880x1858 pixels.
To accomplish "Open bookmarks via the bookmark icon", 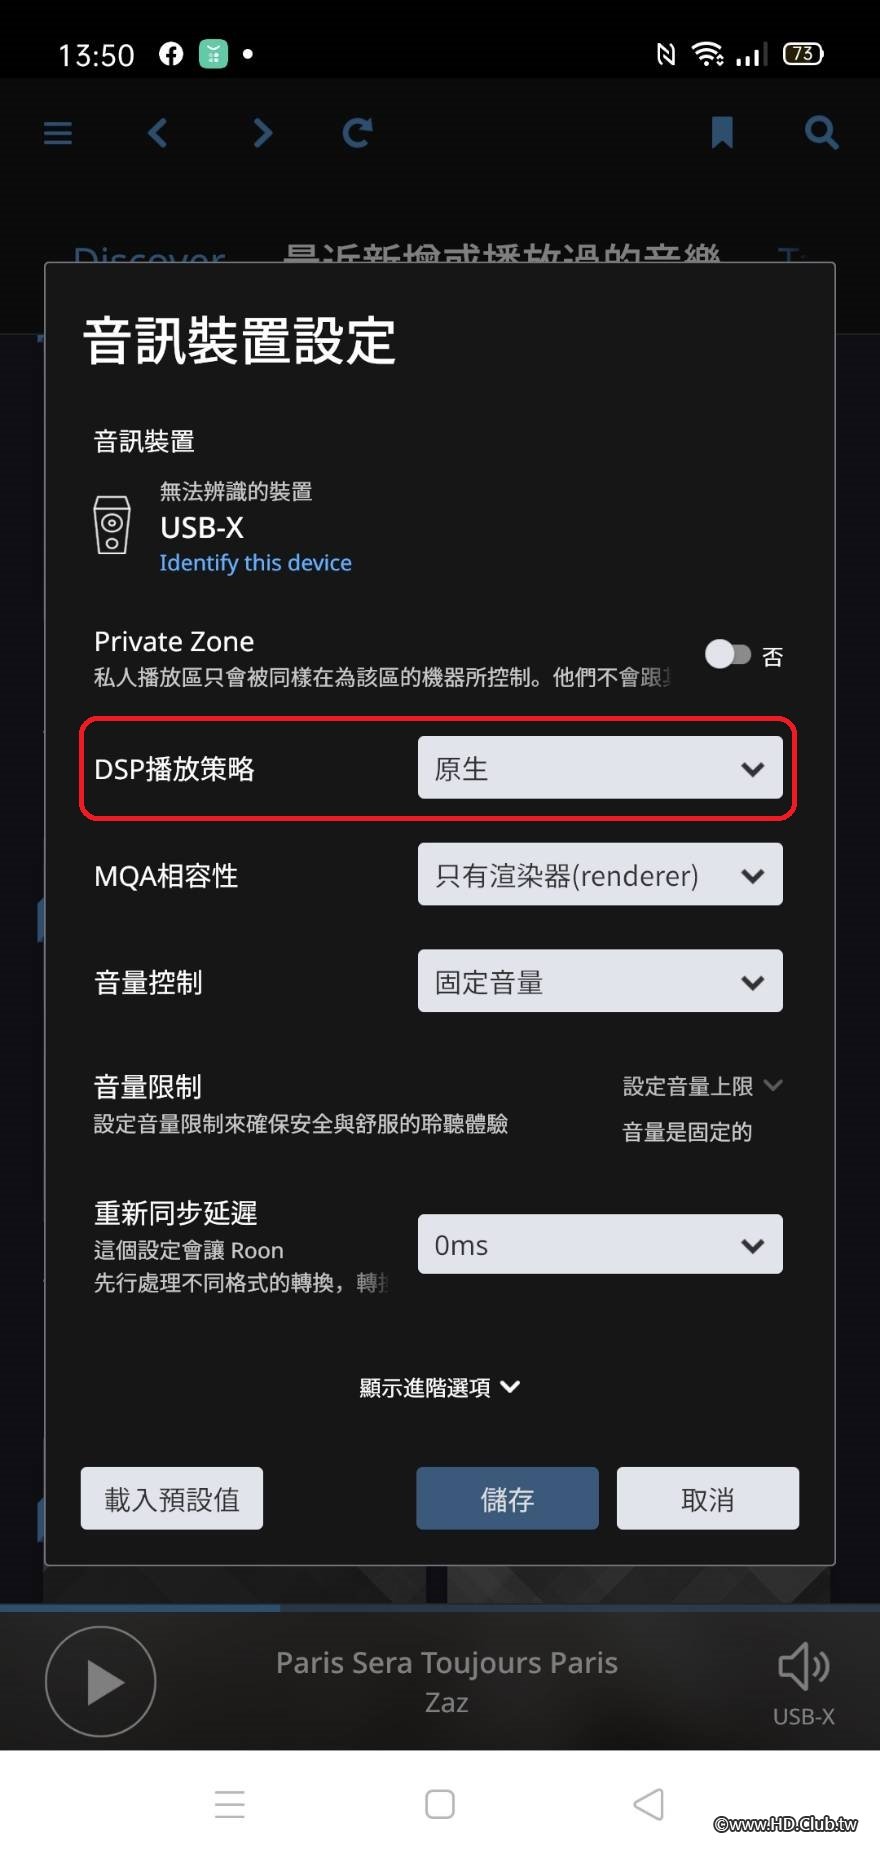I will 722,132.
